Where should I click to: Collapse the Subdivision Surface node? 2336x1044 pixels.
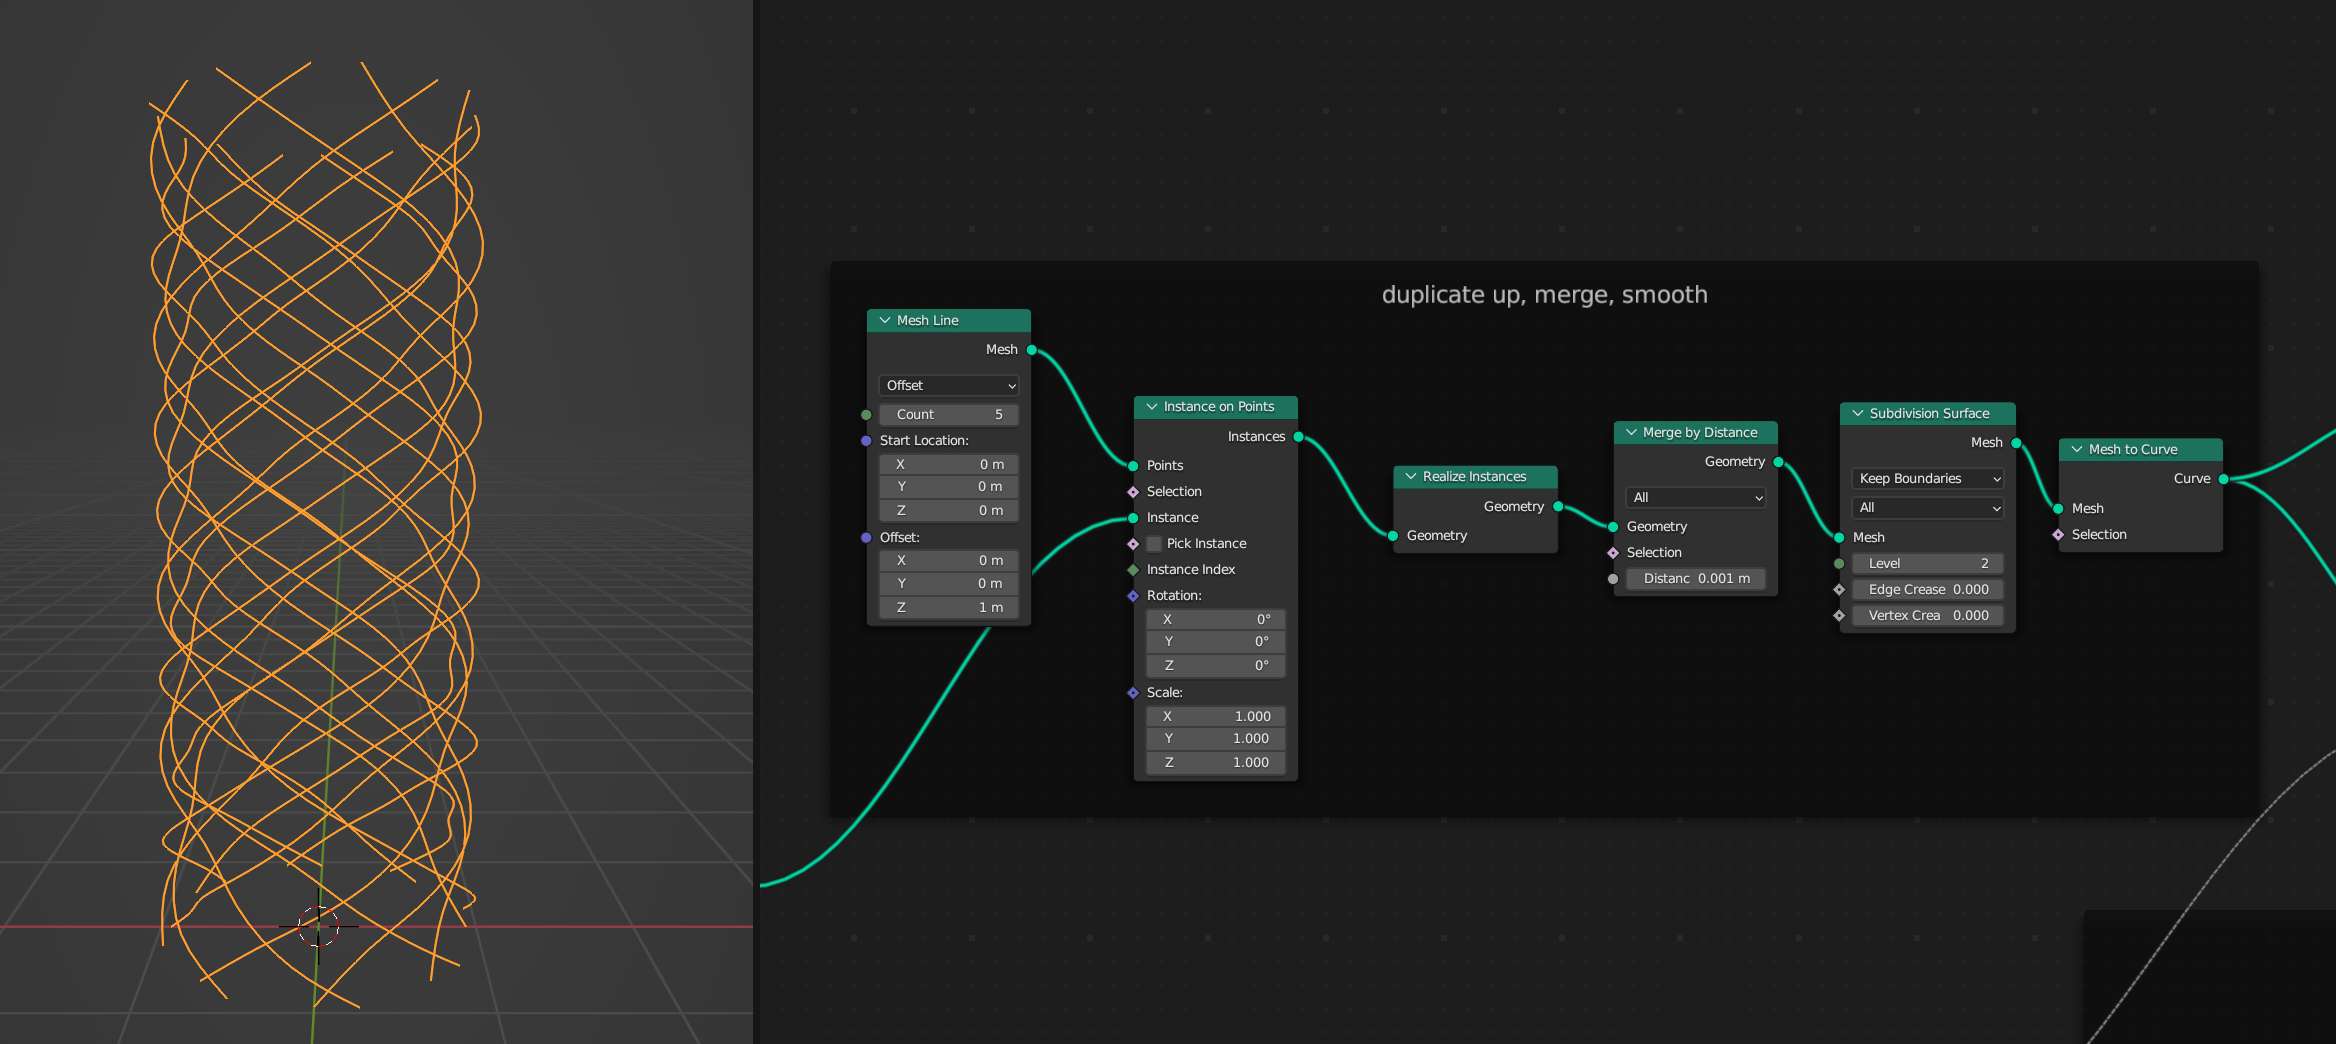(x=1858, y=414)
